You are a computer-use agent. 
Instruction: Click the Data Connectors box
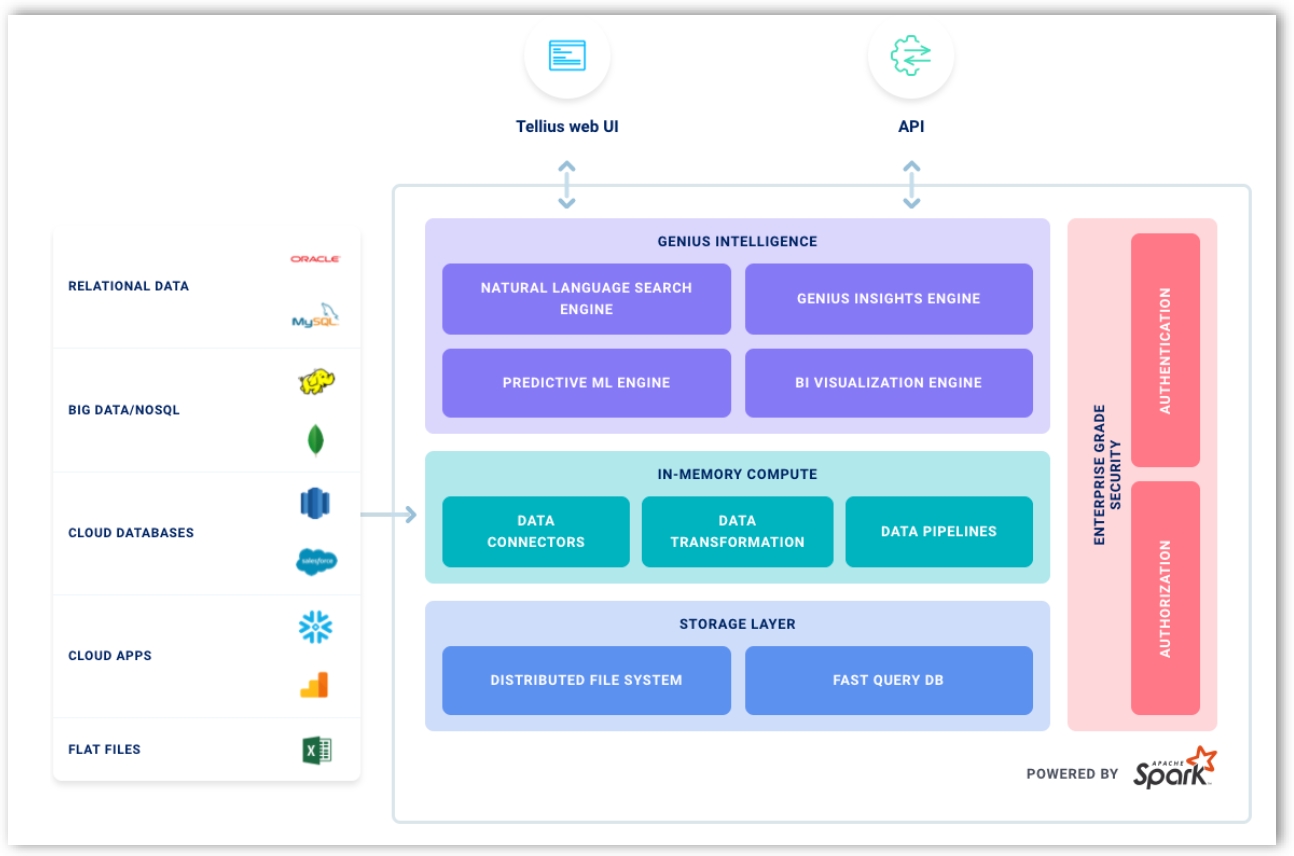pyautogui.click(x=536, y=532)
